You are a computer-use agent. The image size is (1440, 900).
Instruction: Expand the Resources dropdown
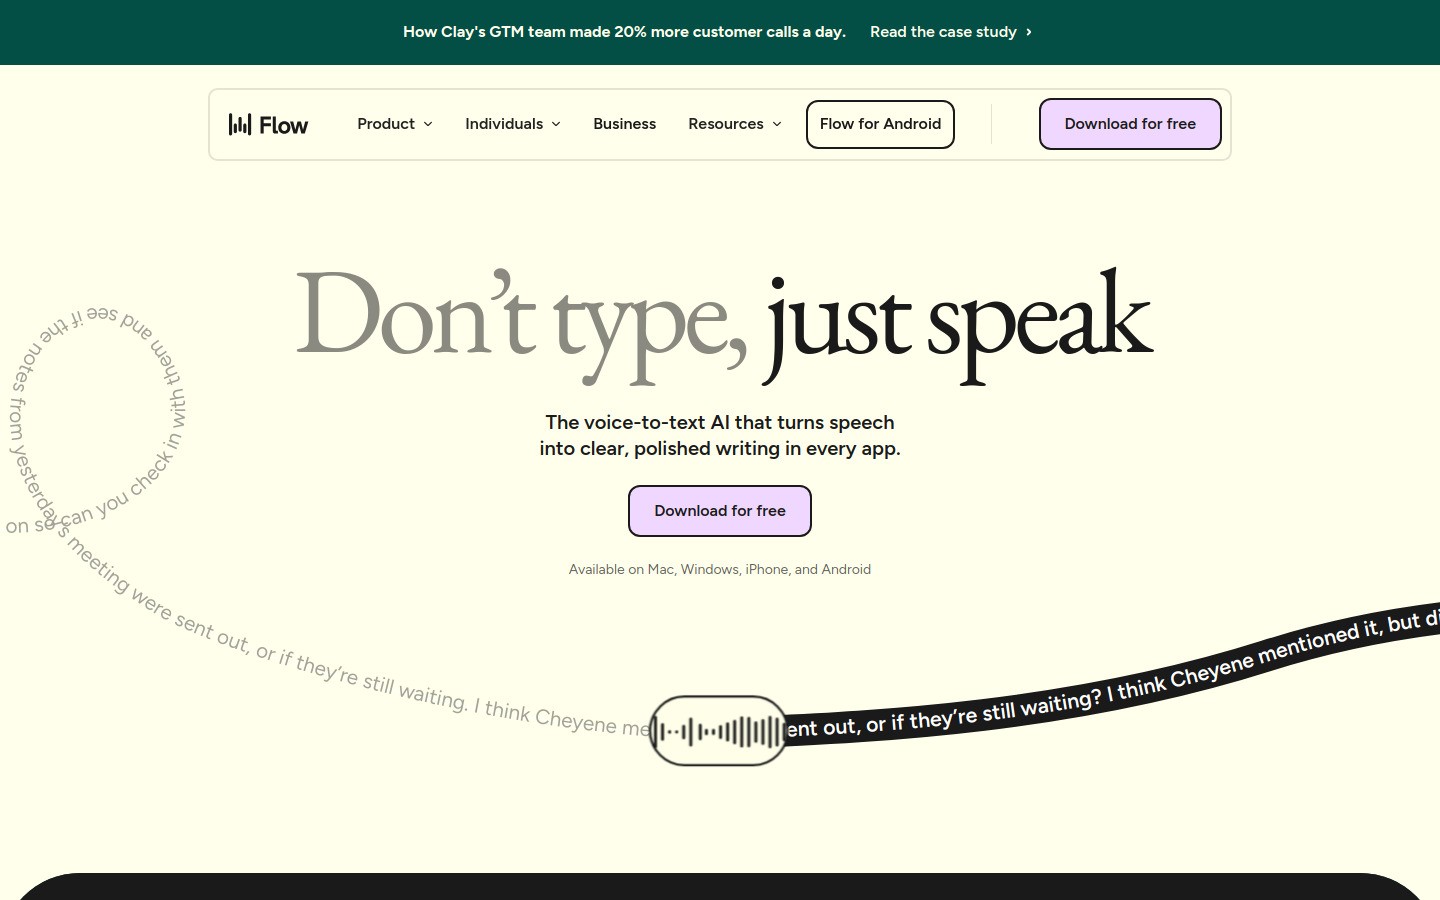click(x=726, y=124)
